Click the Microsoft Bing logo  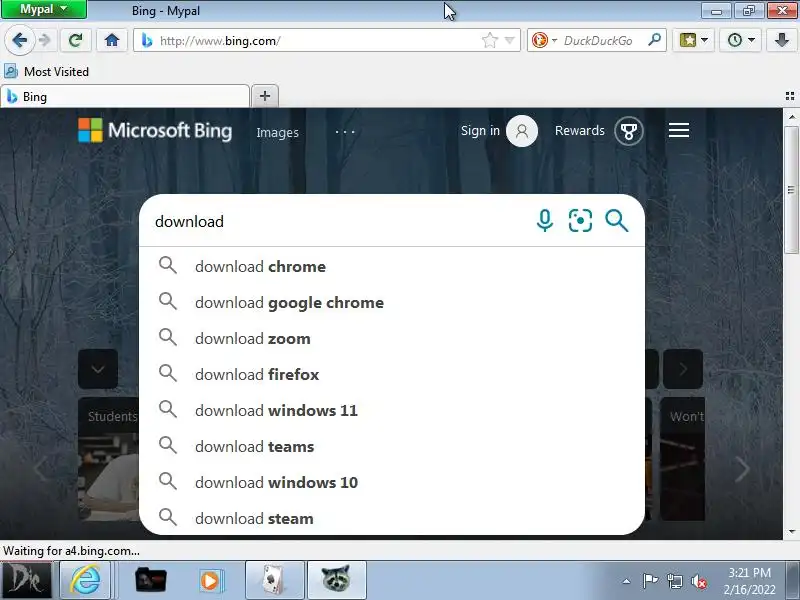click(x=155, y=131)
